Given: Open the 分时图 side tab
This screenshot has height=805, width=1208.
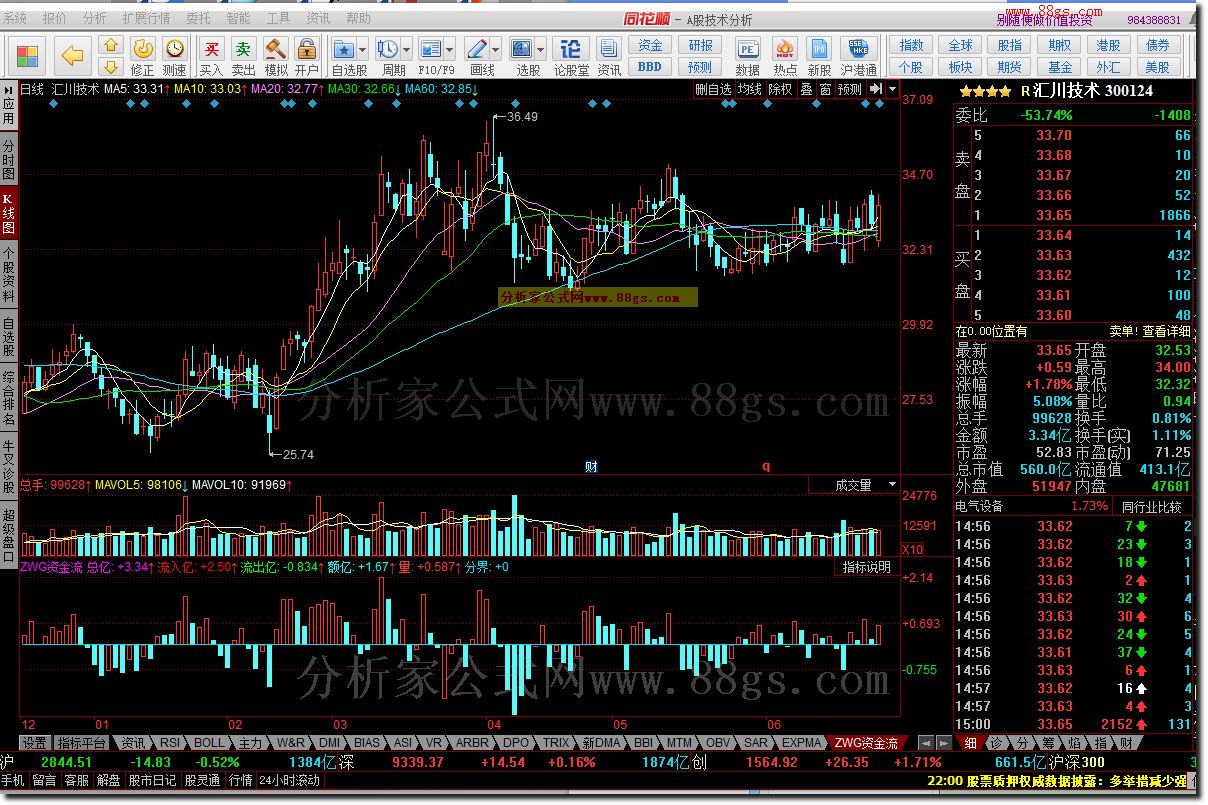Looking at the screenshot, I should click(x=9, y=159).
